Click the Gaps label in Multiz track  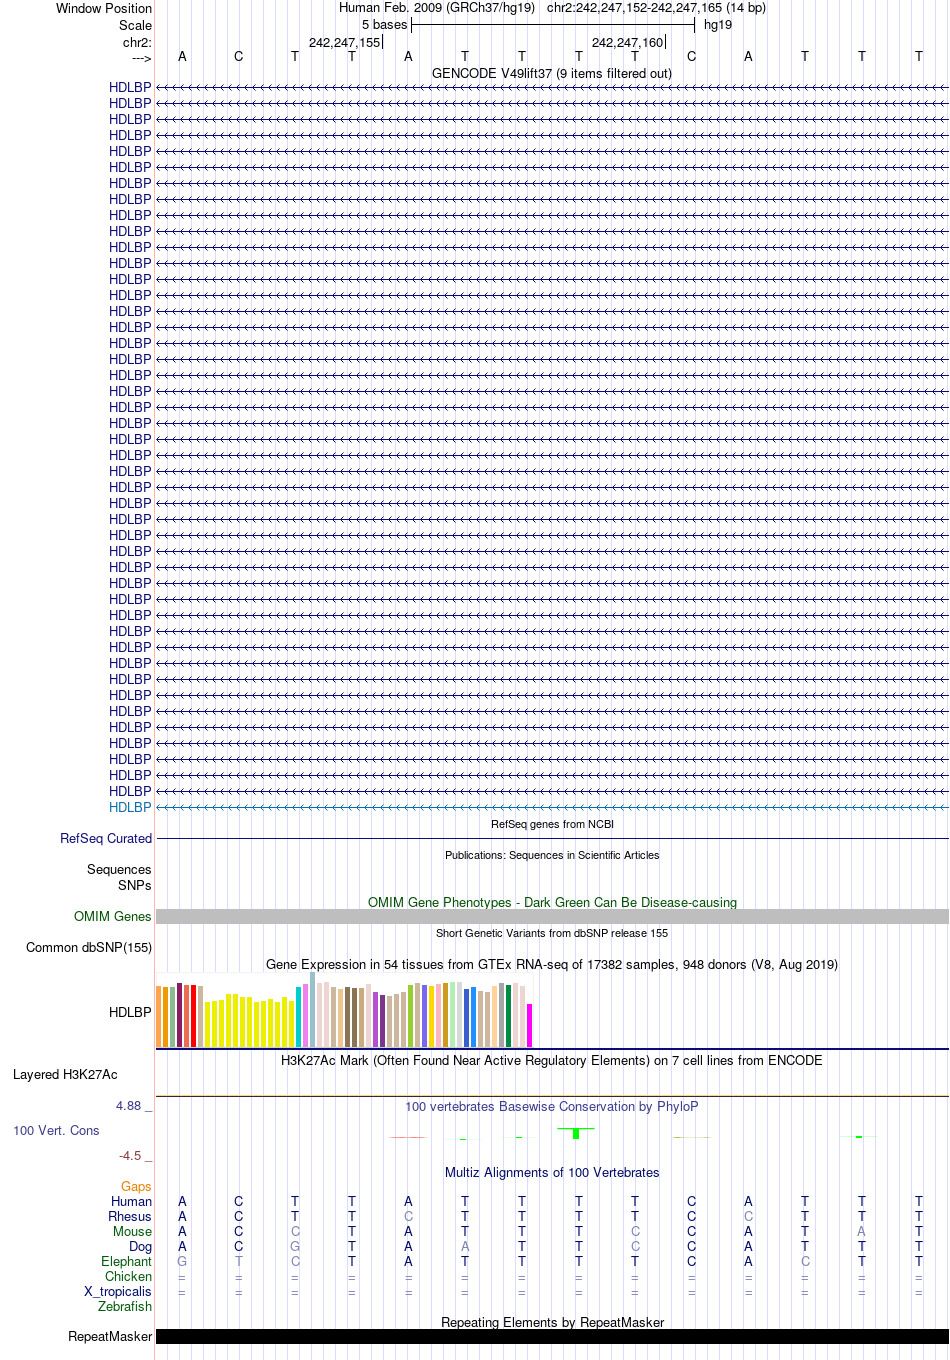(136, 1186)
